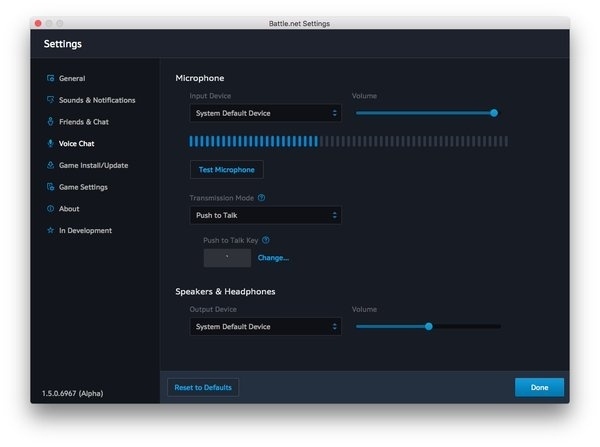The height and width of the screenshot is (447, 600).
Task: Open the microphone Input Device dropdown
Action: [x=266, y=113]
